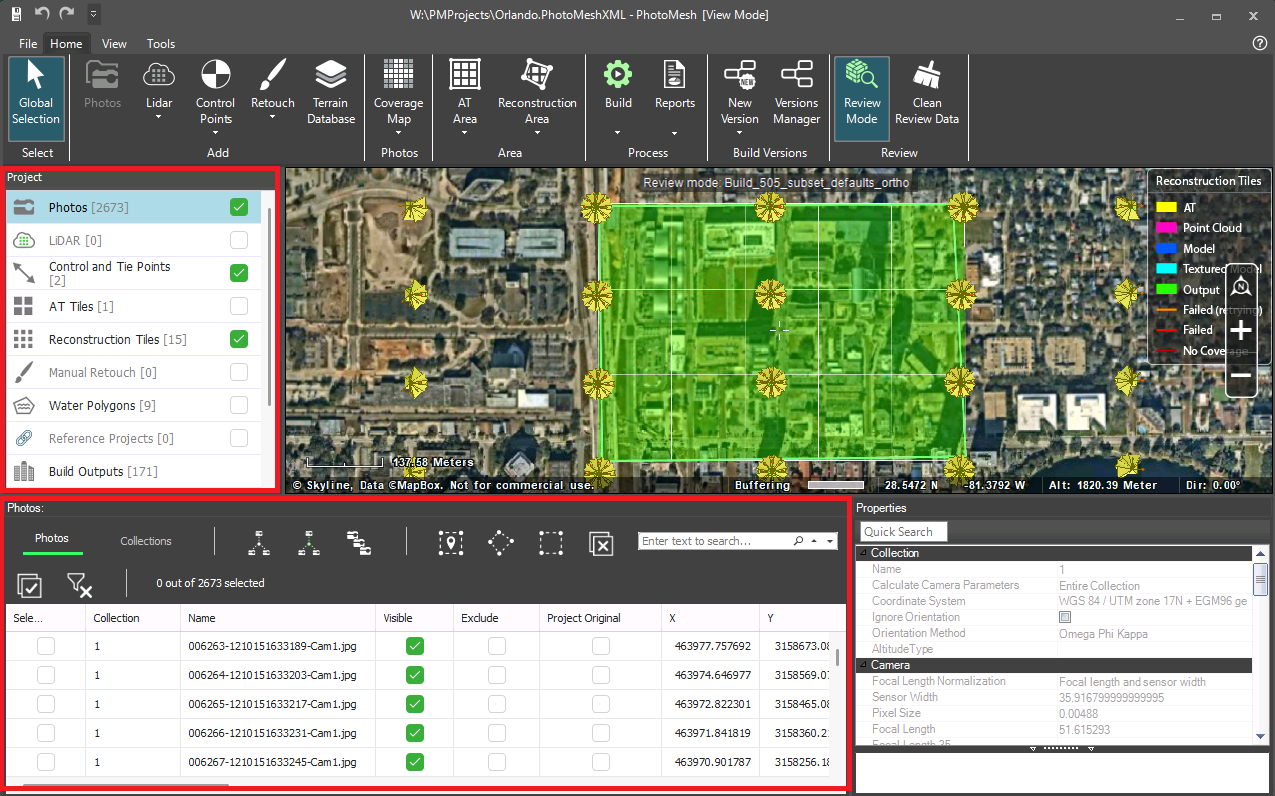Sort photos by the Name column header
The width and height of the screenshot is (1275, 796).
click(x=280, y=618)
